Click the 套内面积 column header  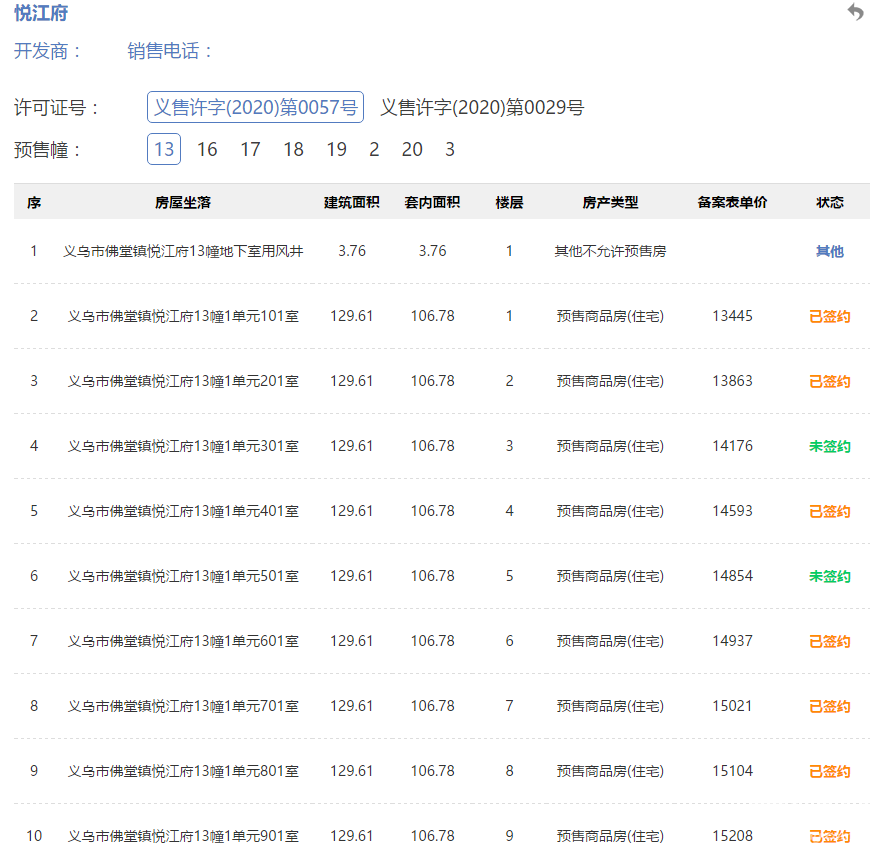(x=432, y=202)
